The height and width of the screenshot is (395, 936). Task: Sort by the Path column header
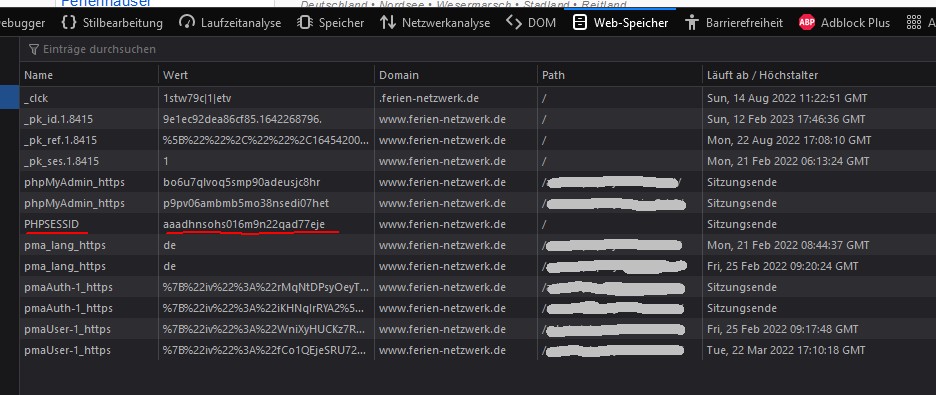[x=620, y=75]
